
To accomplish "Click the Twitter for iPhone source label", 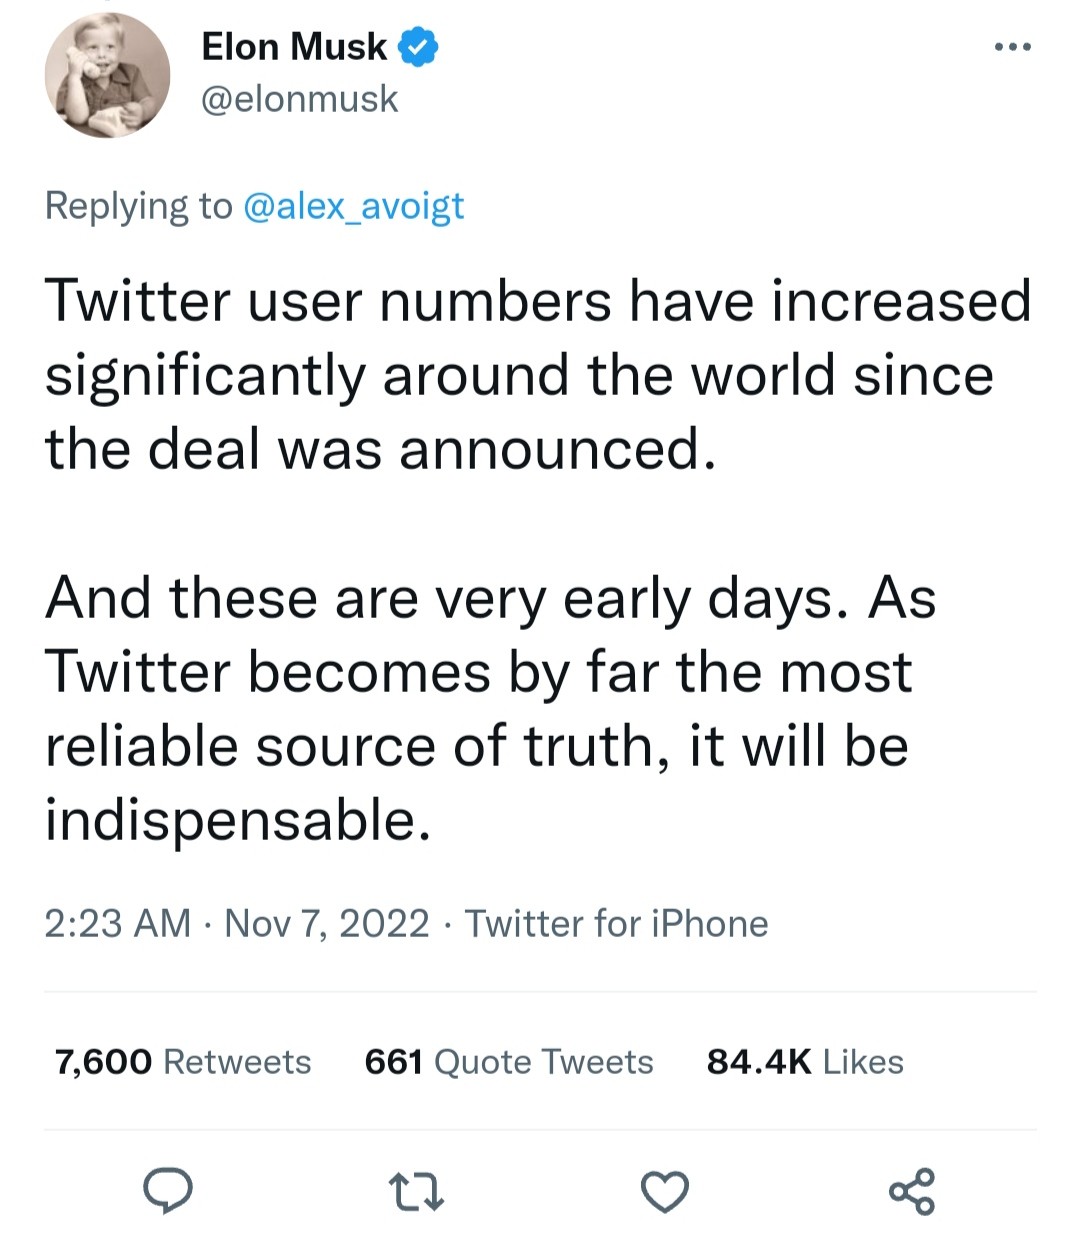I will pos(616,923).
